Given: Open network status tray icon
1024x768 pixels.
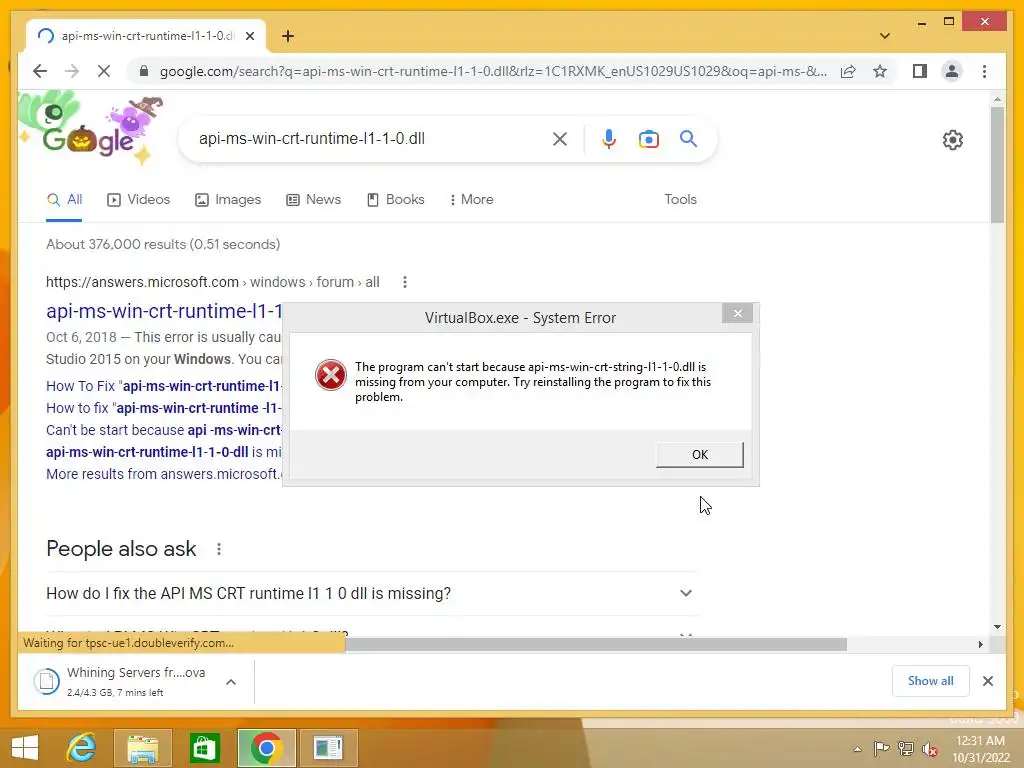Looking at the screenshot, I should tap(906, 749).
